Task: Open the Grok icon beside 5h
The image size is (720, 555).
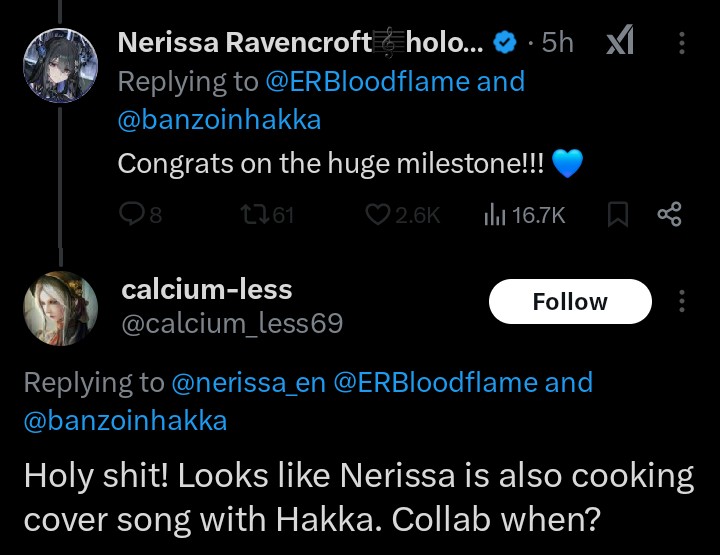Action: [x=620, y=40]
